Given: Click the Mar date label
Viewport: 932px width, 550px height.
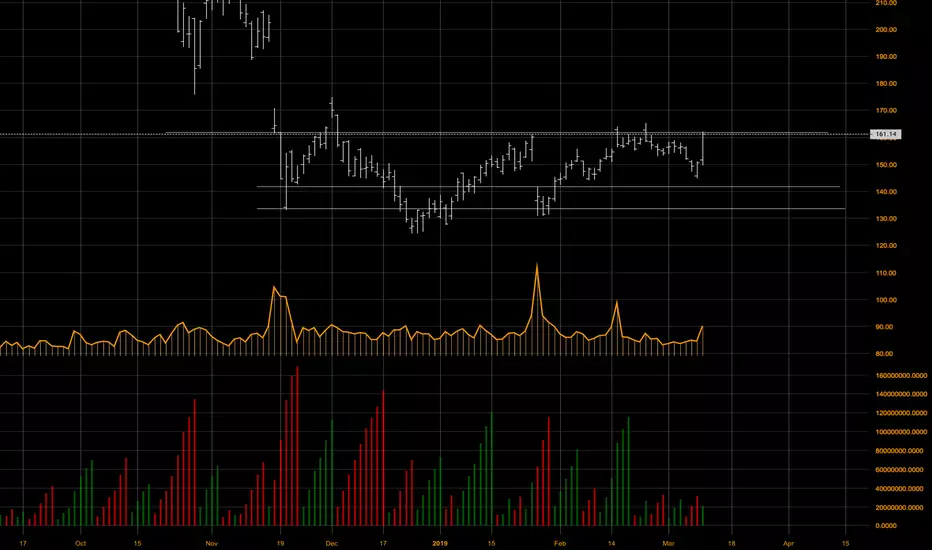Looking at the screenshot, I should pyautogui.click(x=669, y=543).
